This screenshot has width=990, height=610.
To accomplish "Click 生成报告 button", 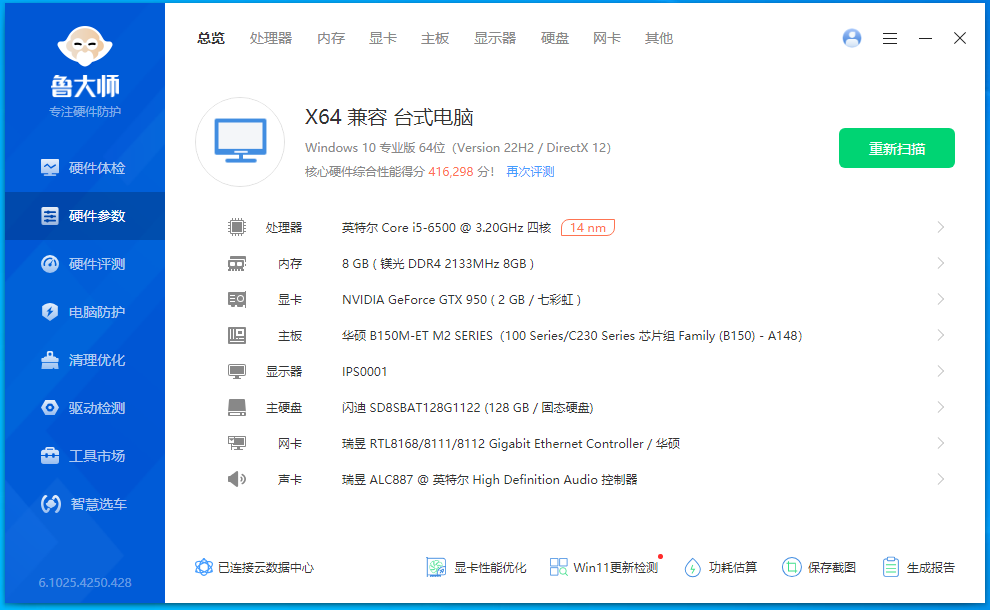I will click(919, 567).
